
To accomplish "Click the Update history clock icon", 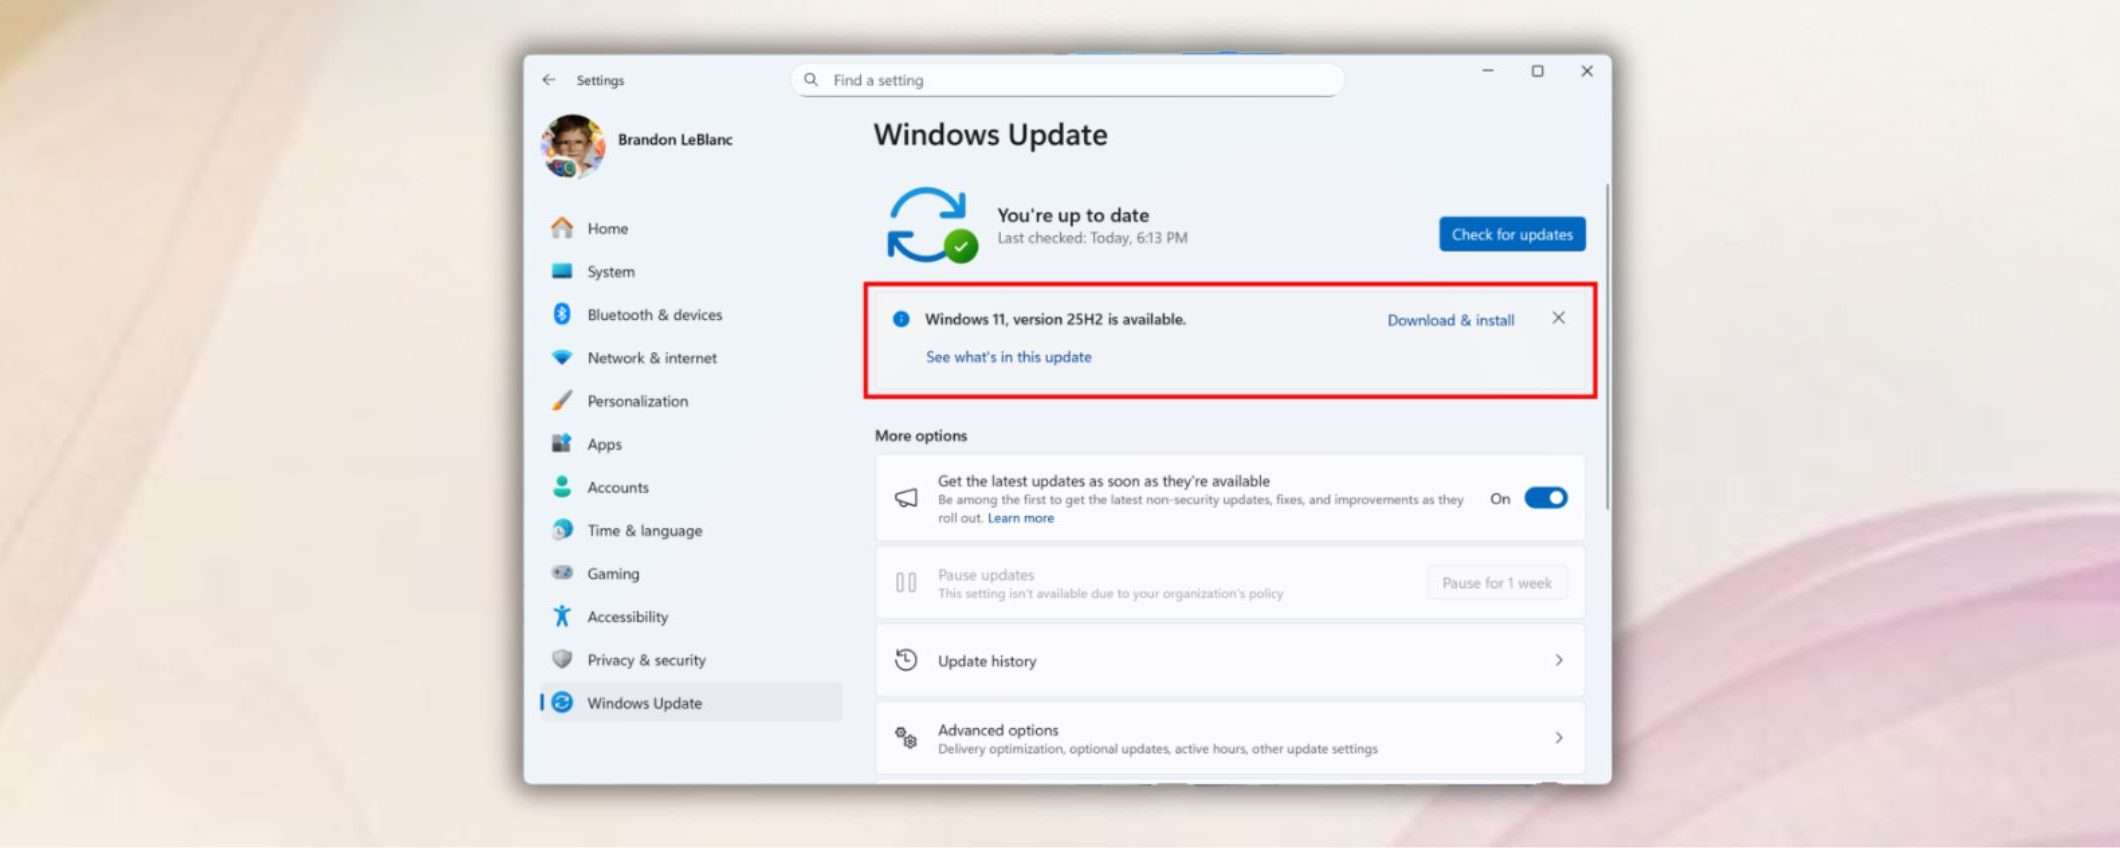I will (x=906, y=660).
